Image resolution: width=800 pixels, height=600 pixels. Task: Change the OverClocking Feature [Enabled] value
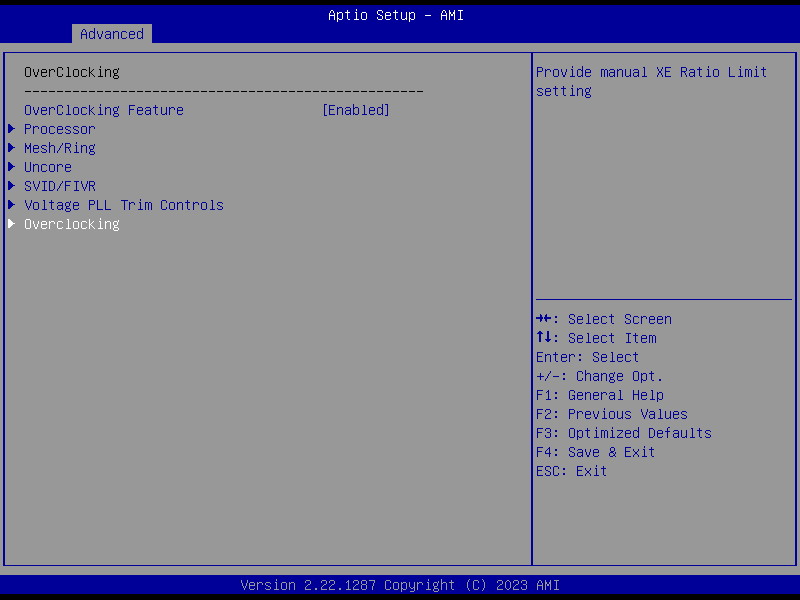point(356,110)
